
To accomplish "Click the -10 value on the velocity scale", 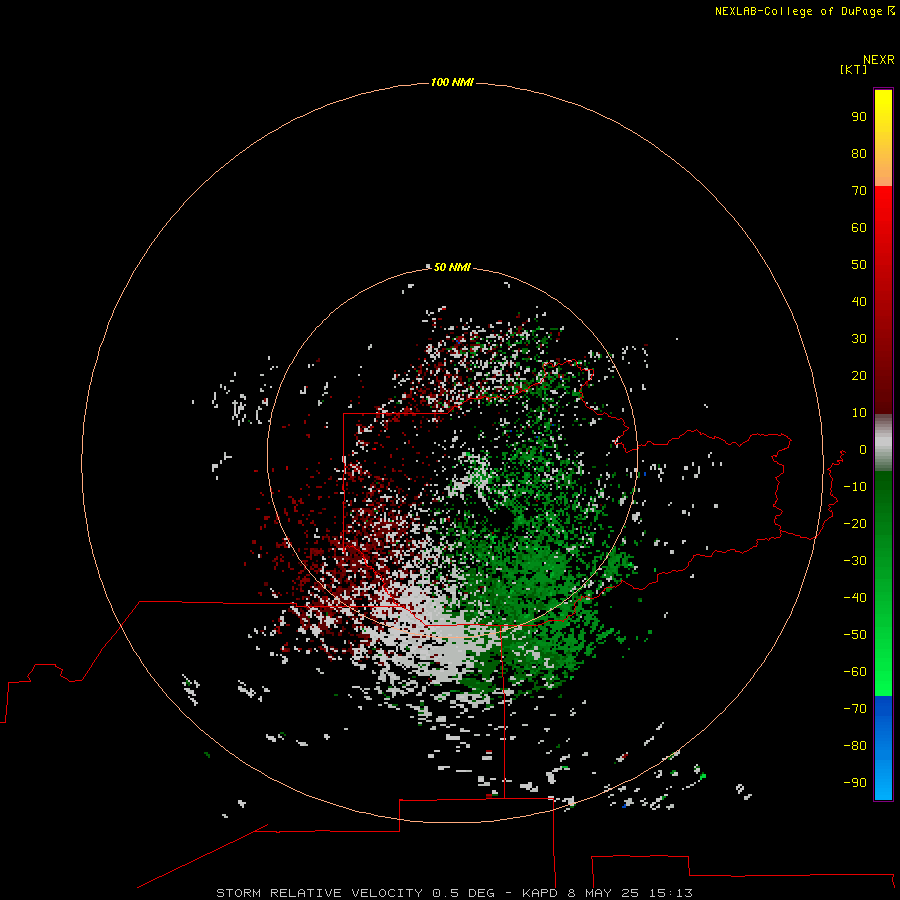I will [855, 487].
